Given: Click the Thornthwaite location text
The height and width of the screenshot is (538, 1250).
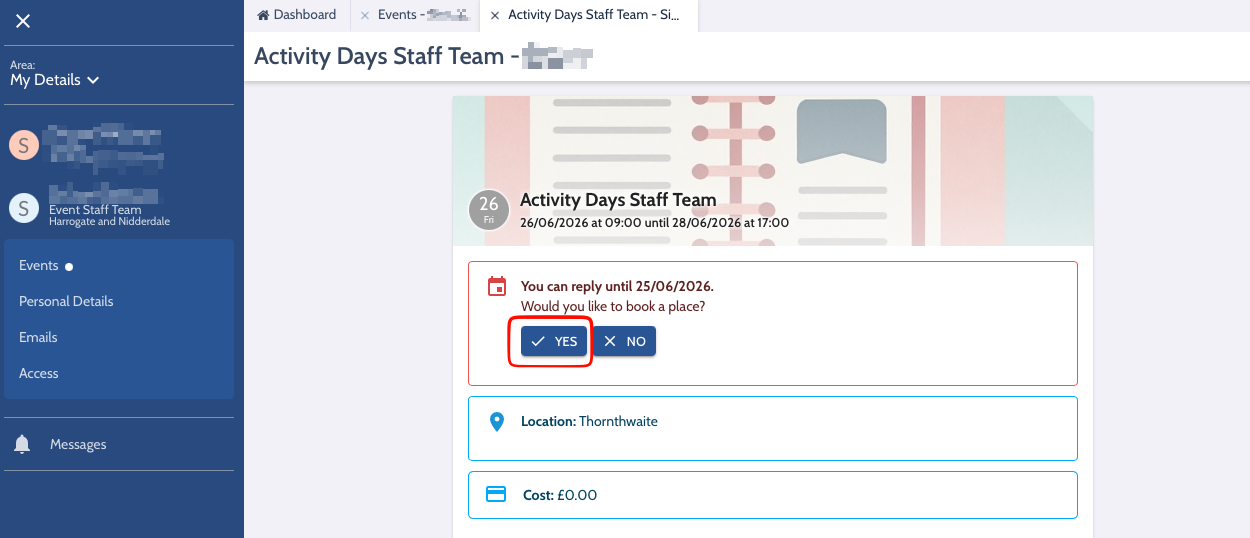Looking at the screenshot, I should coord(618,422).
